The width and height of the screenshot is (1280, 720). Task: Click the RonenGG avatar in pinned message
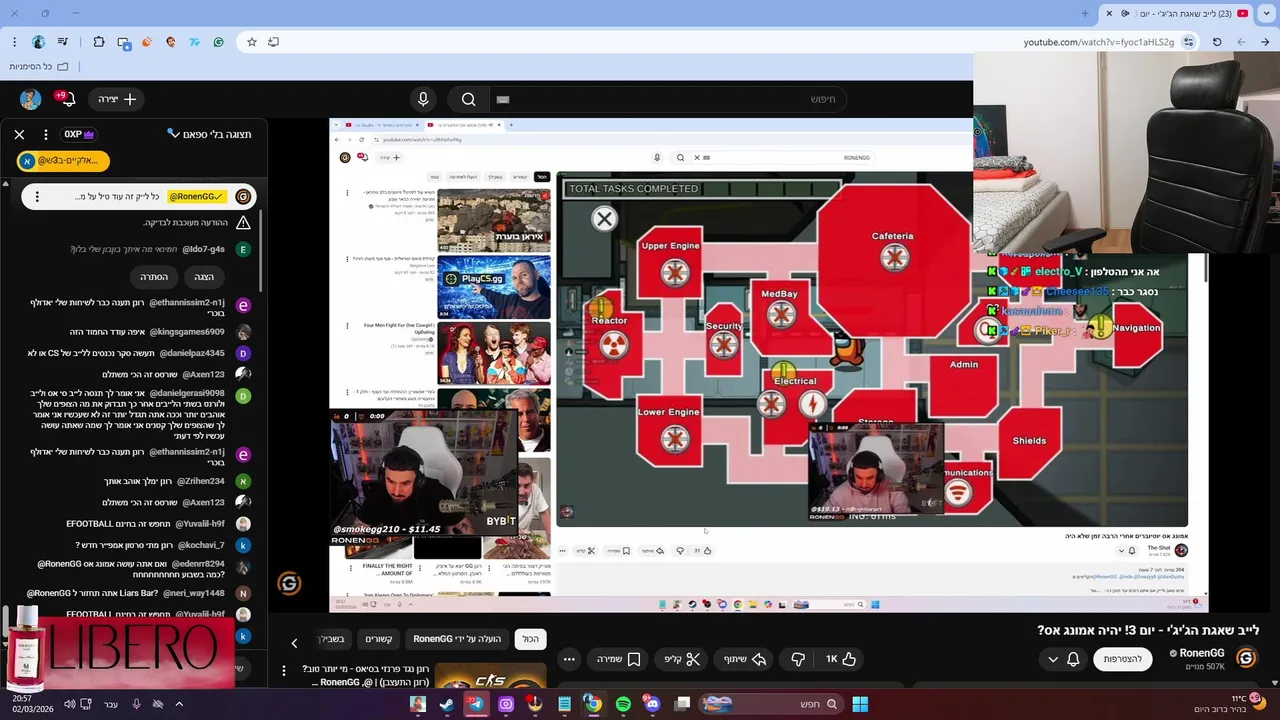243,197
